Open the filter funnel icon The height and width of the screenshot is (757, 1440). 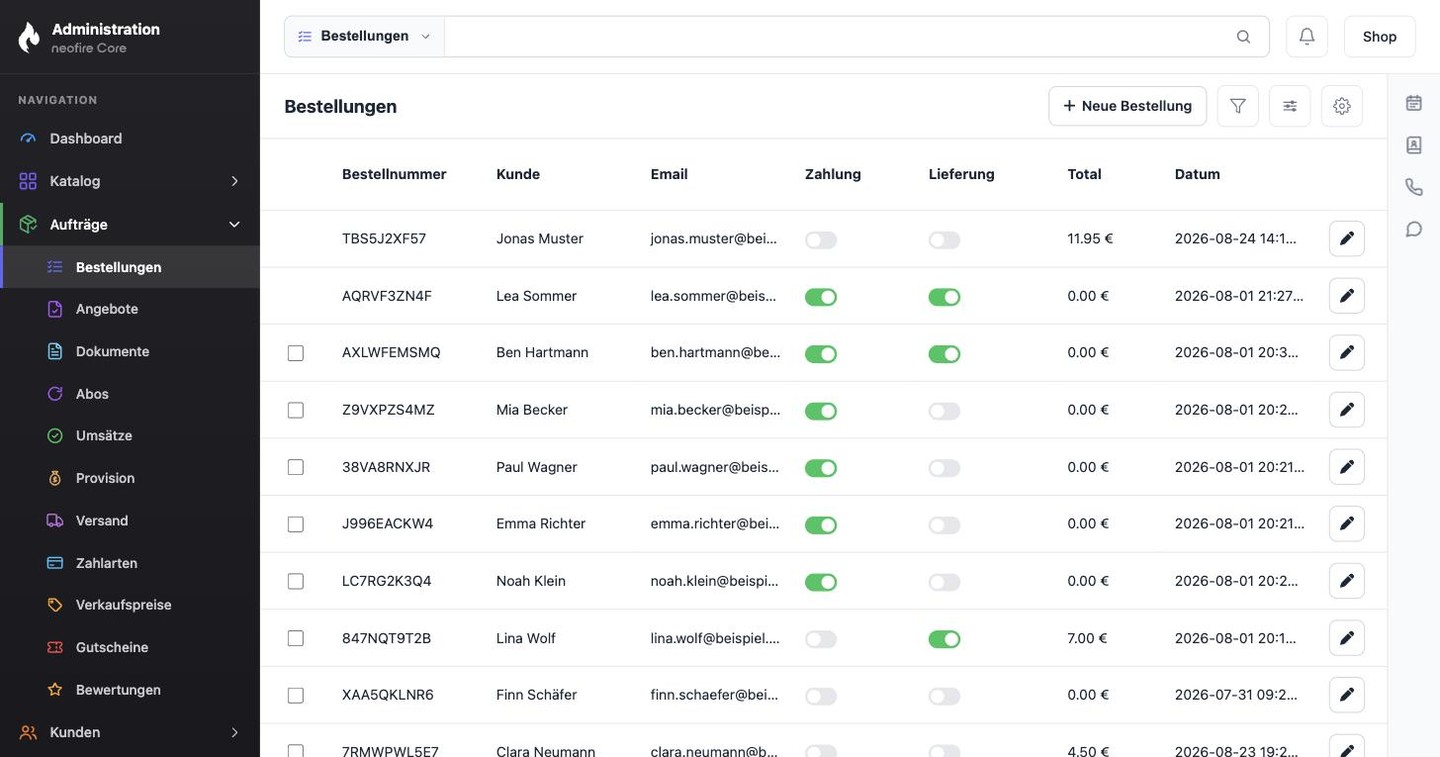[x=1238, y=106]
